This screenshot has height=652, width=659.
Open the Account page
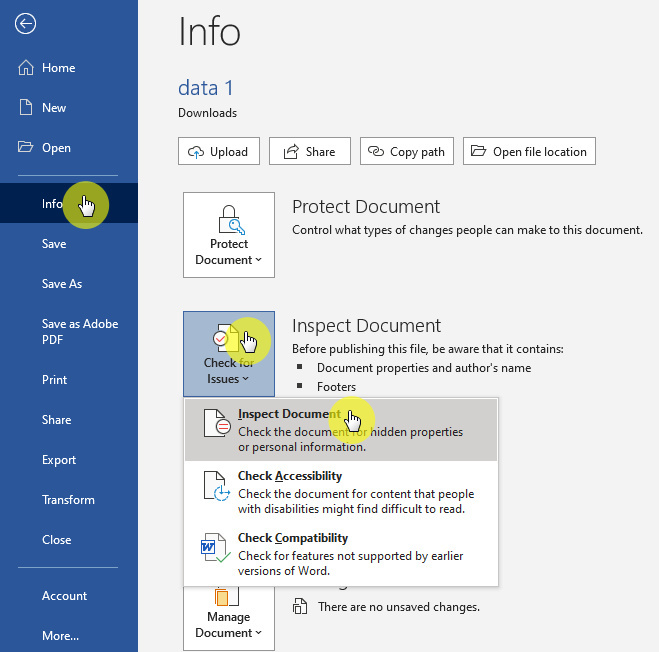[64, 596]
